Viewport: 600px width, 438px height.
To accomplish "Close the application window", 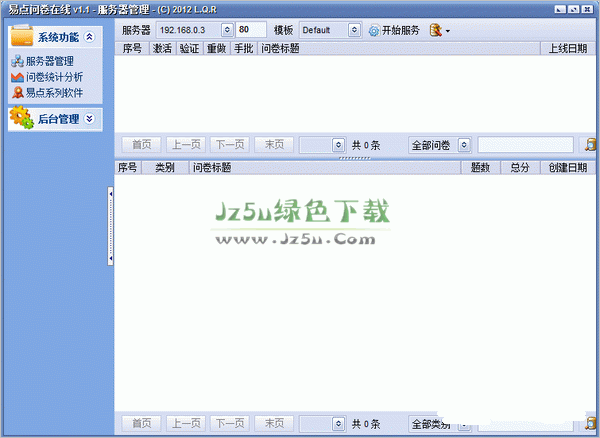I will pyautogui.click(x=587, y=10).
